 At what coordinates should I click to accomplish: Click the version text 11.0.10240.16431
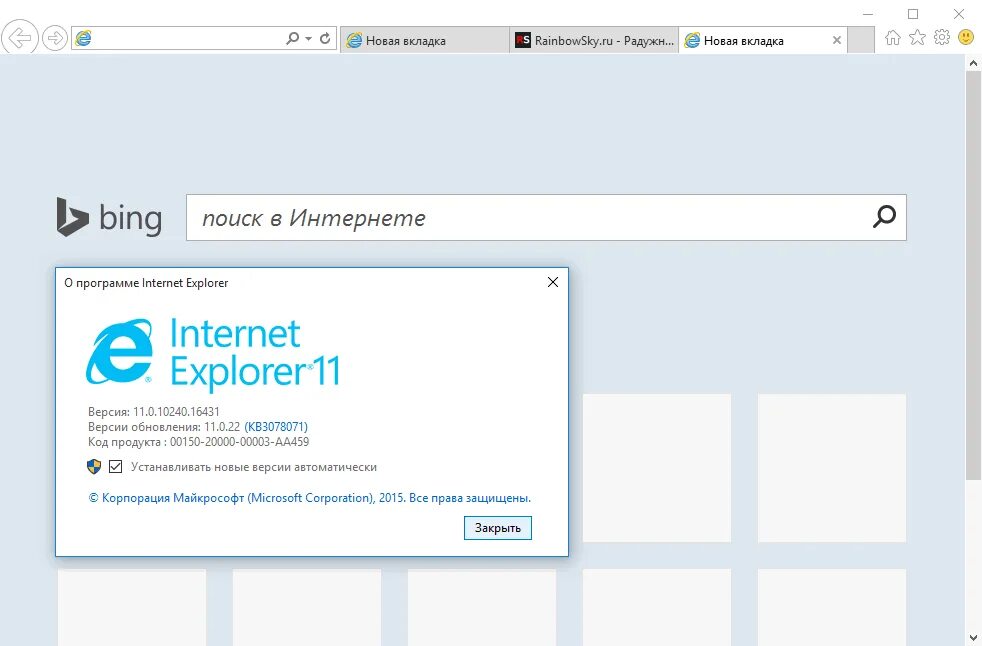[177, 412]
